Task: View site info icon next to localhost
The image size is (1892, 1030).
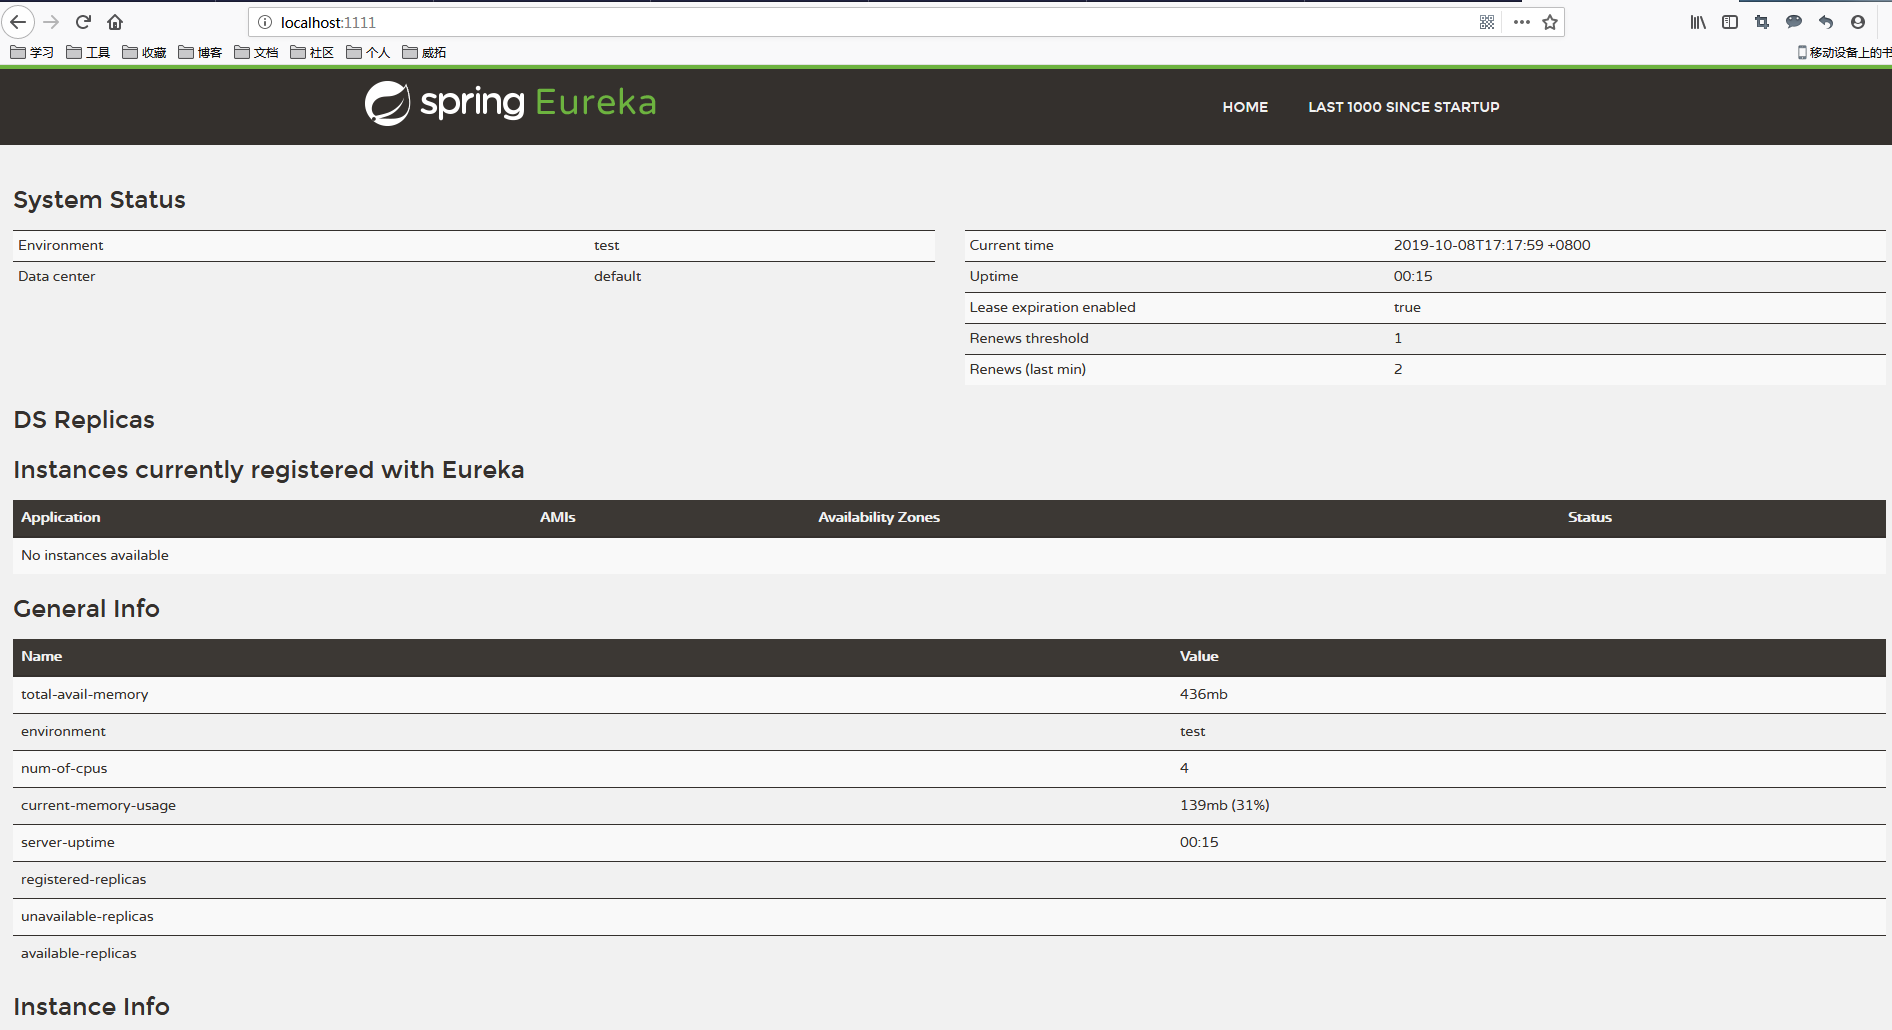Action: click(x=265, y=22)
